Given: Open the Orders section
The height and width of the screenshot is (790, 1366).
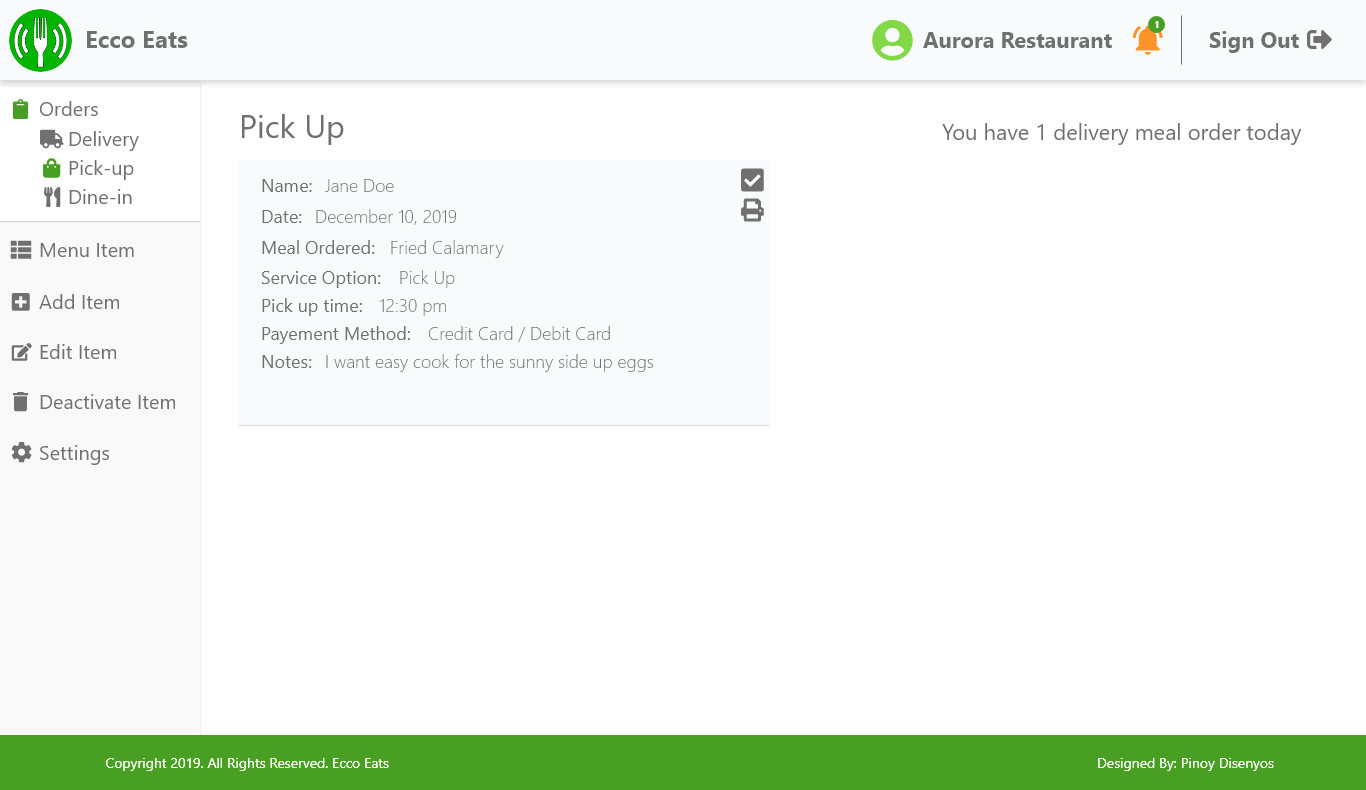Looking at the screenshot, I should point(68,109).
